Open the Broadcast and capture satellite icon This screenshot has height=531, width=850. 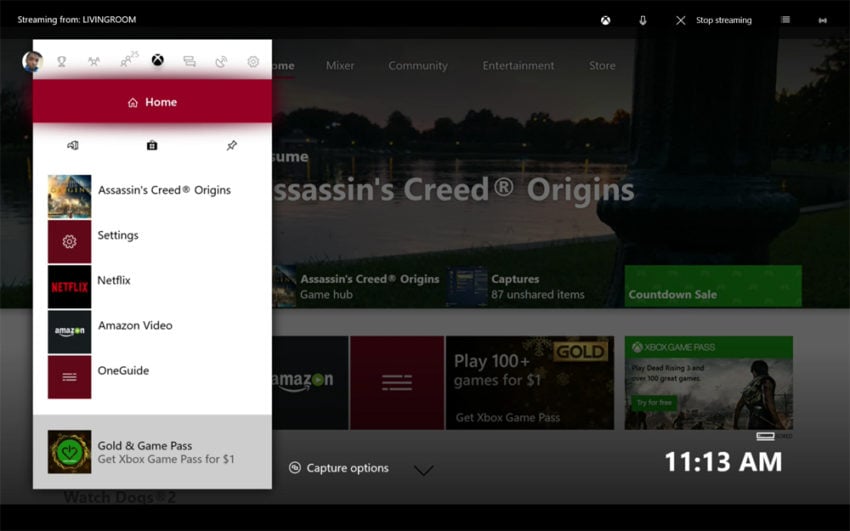tap(221, 62)
